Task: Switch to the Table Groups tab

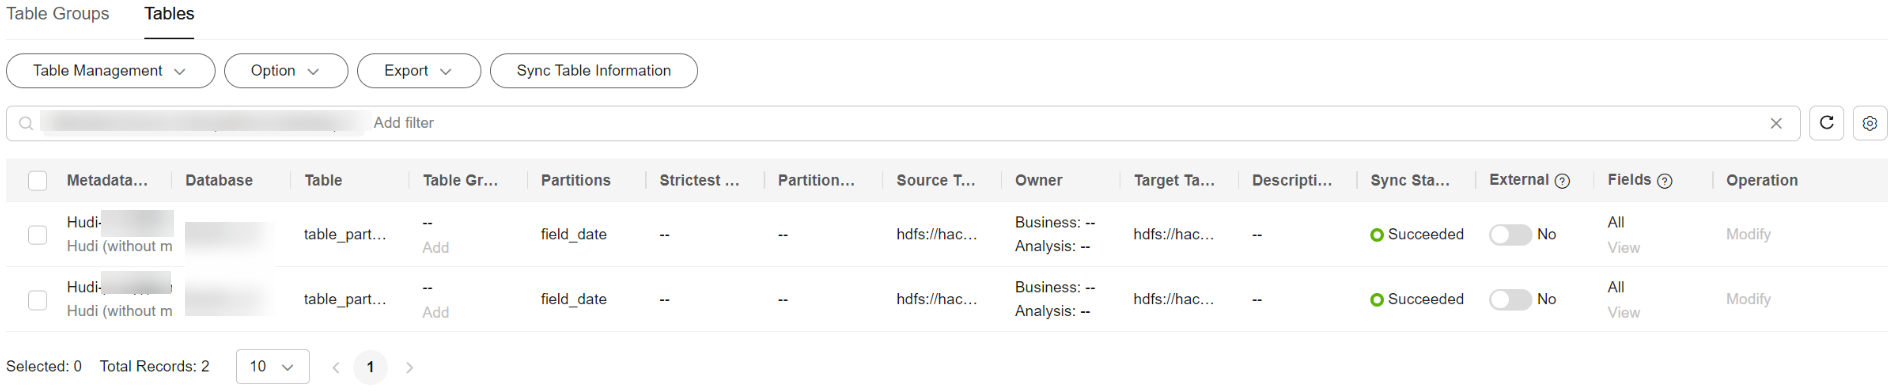Action: pyautogui.click(x=58, y=14)
